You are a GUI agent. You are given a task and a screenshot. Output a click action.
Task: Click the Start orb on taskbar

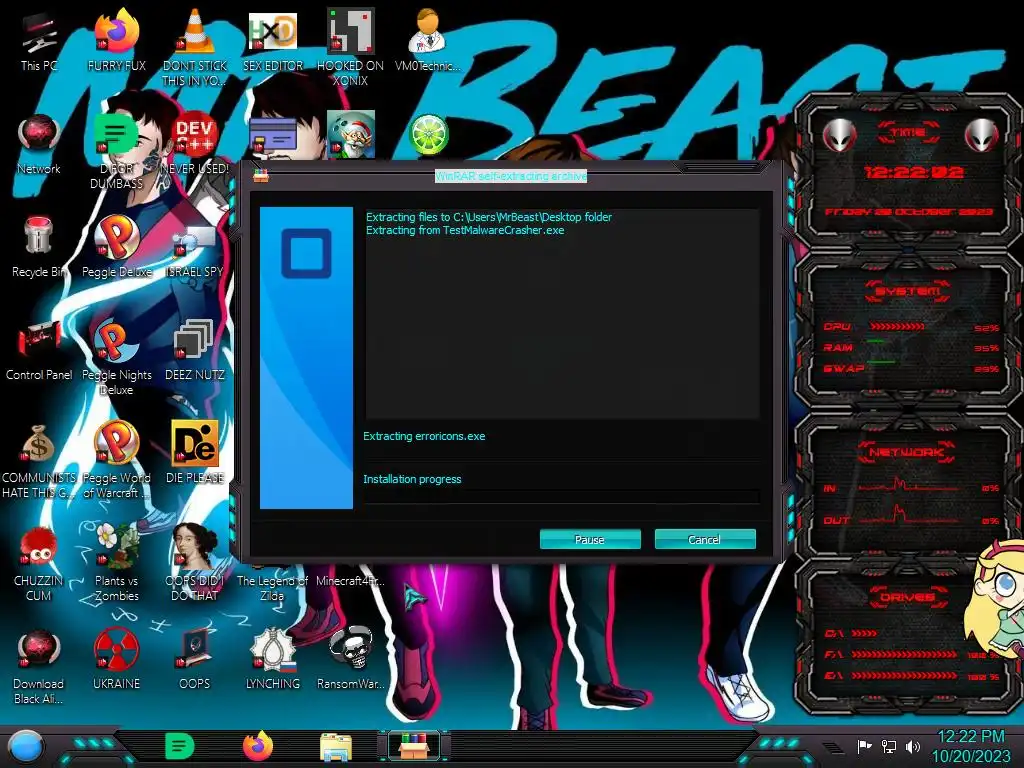pyautogui.click(x=25, y=746)
